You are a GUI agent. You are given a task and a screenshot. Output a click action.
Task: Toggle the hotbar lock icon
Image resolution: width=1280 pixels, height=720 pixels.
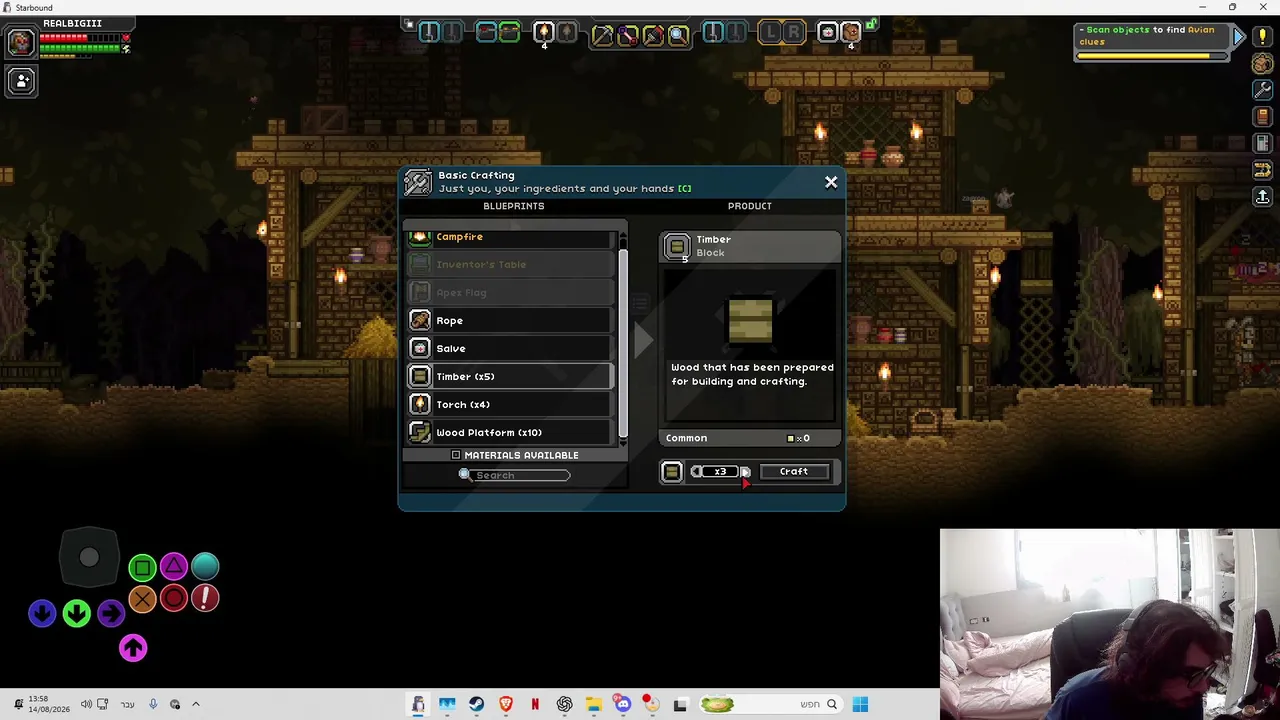pyautogui.click(x=872, y=24)
